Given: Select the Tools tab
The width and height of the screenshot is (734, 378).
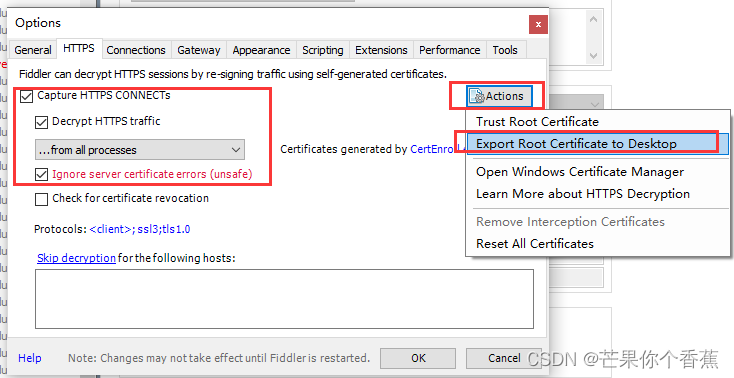Looking at the screenshot, I should click(505, 50).
